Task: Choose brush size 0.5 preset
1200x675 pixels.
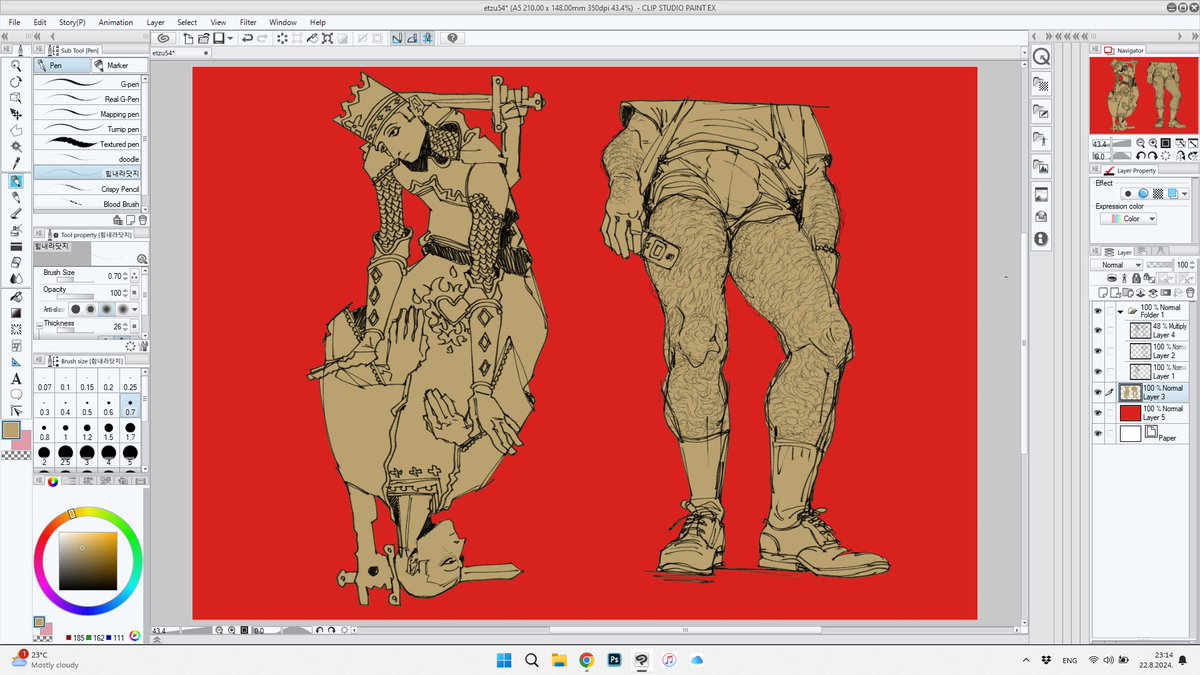Action: pos(88,407)
